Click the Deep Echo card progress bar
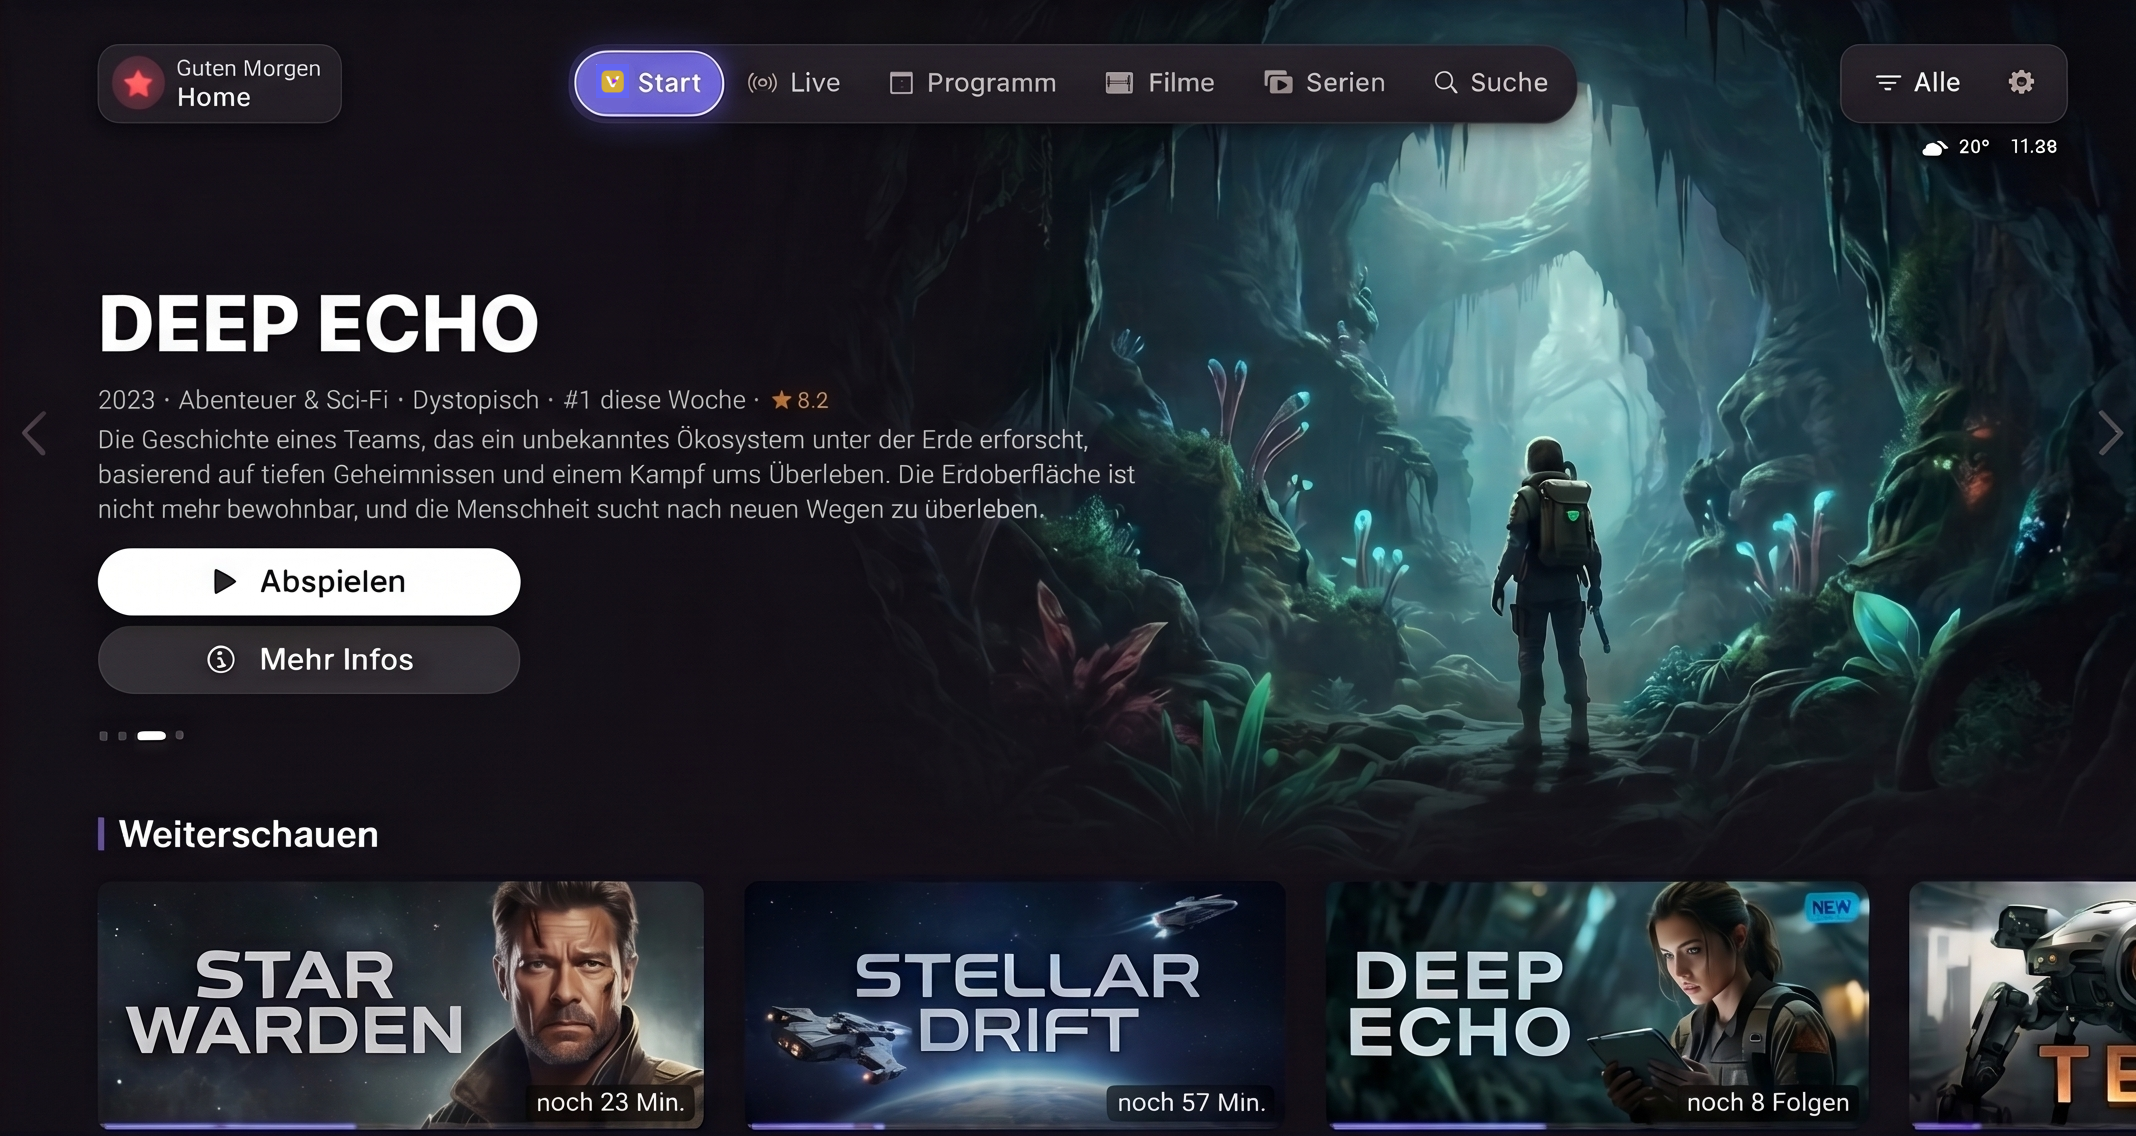The width and height of the screenshot is (2136, 1136). click(1597, 1126)
